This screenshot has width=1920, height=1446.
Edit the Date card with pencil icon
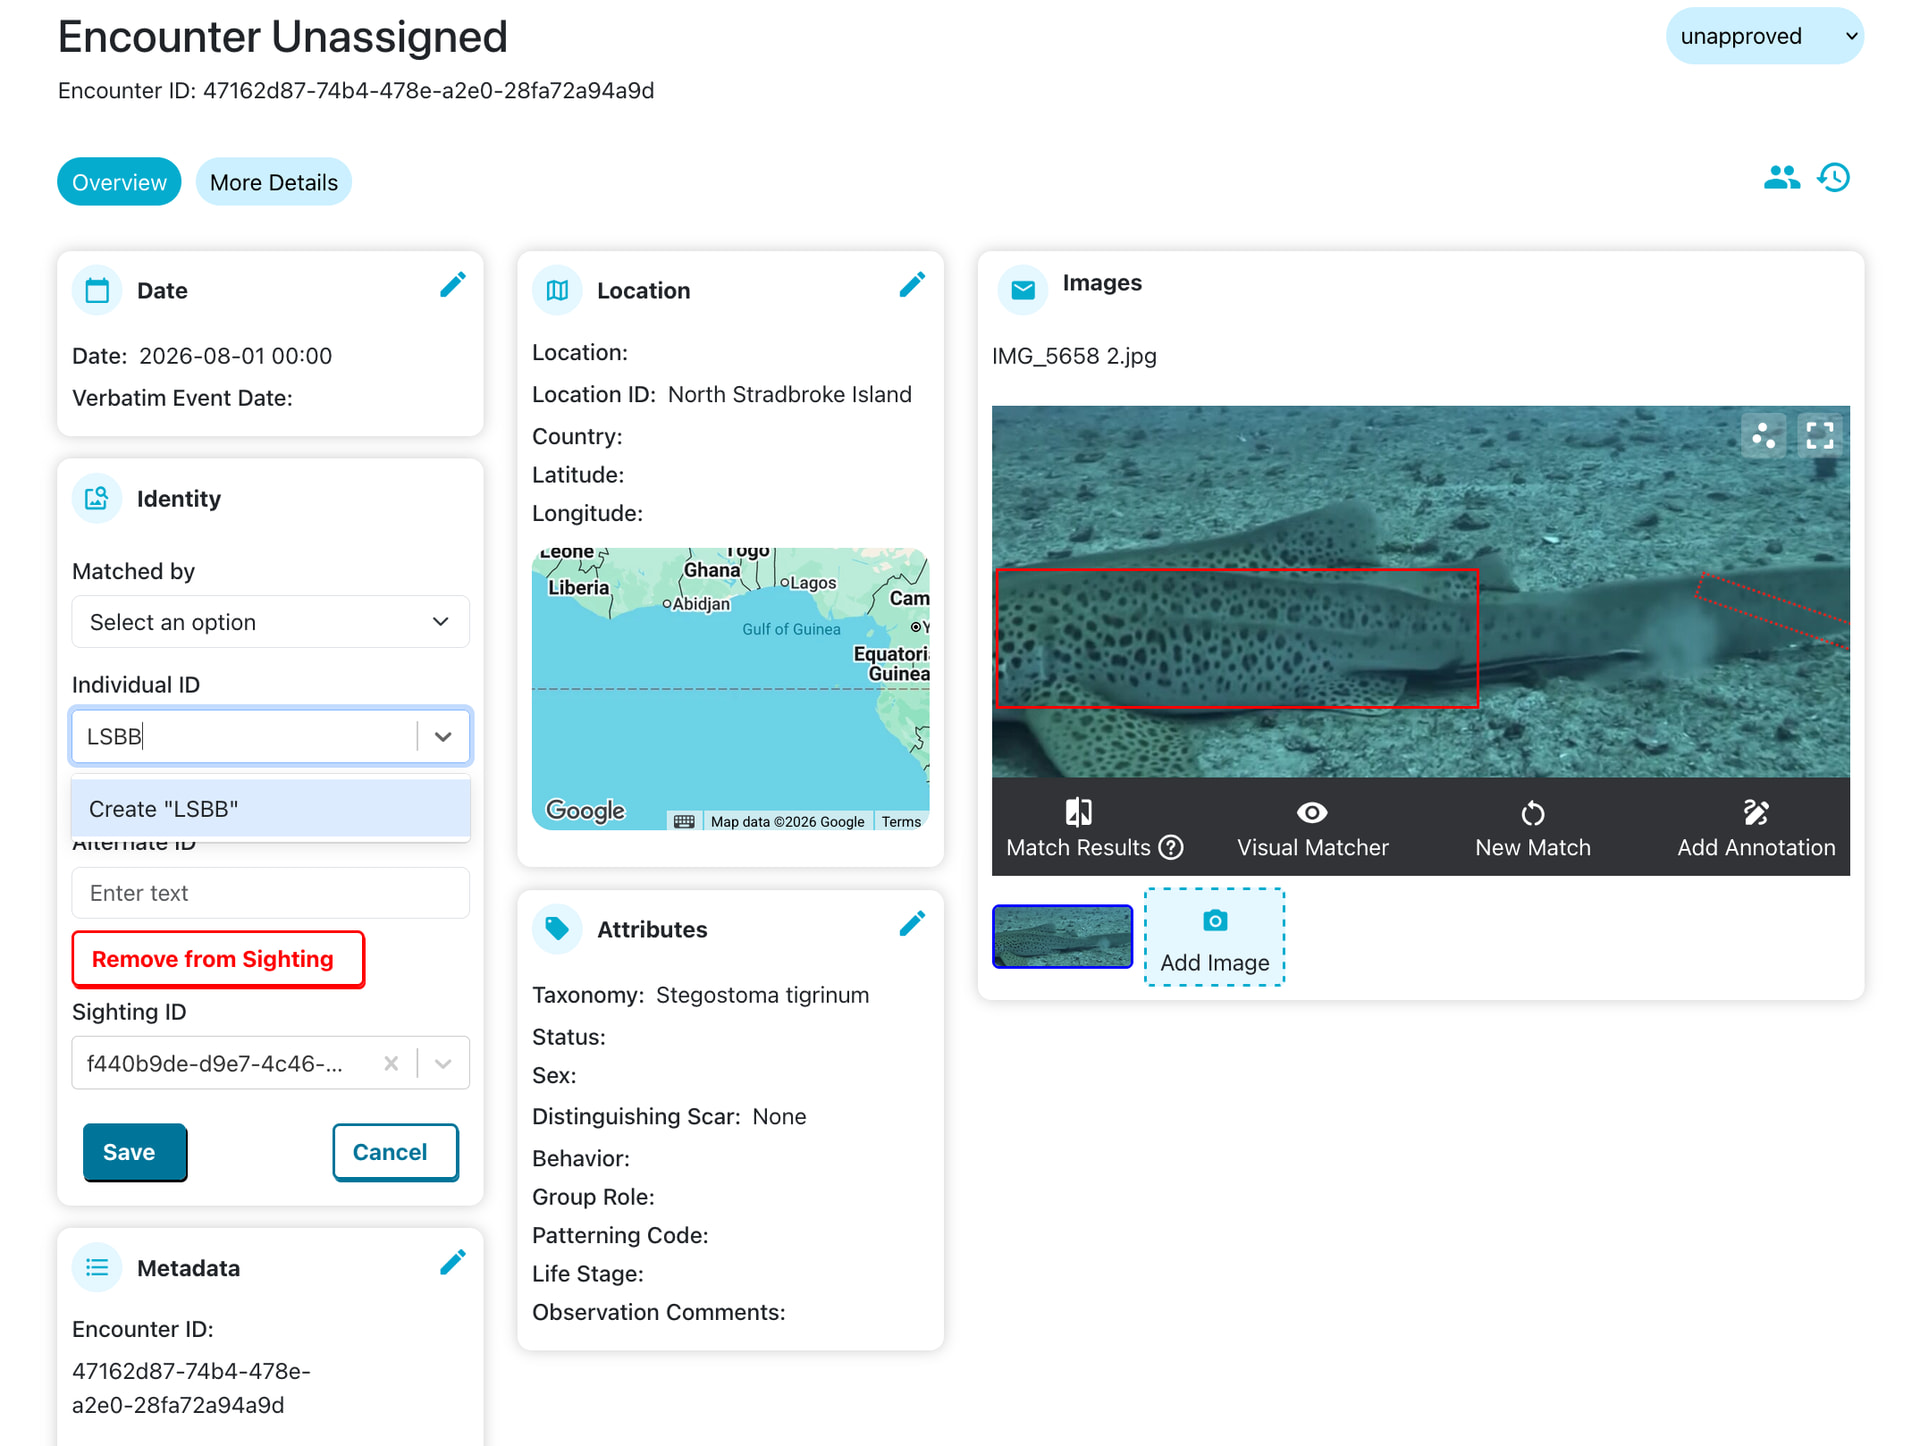(x=453, y=286)
